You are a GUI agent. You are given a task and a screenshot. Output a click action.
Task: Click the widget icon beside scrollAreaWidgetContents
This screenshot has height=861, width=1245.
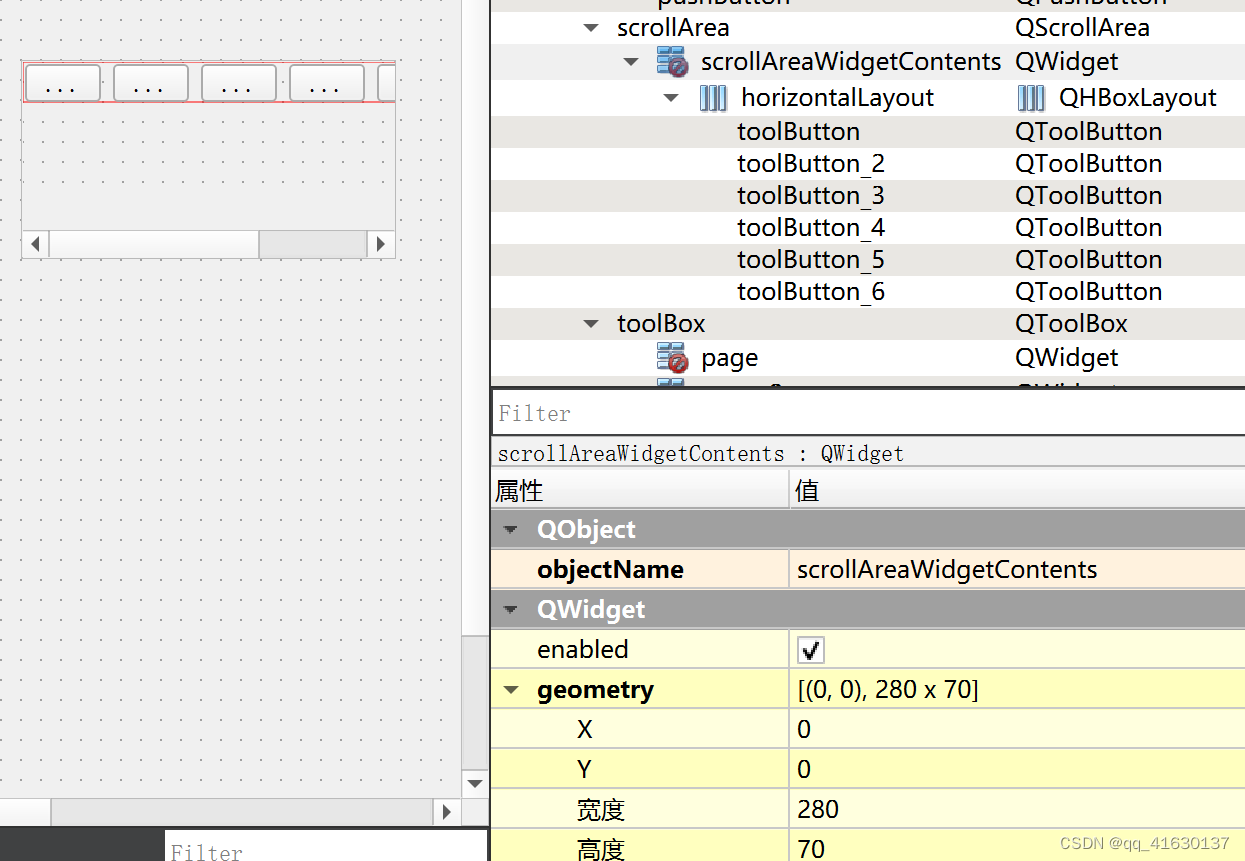[672, 61]
